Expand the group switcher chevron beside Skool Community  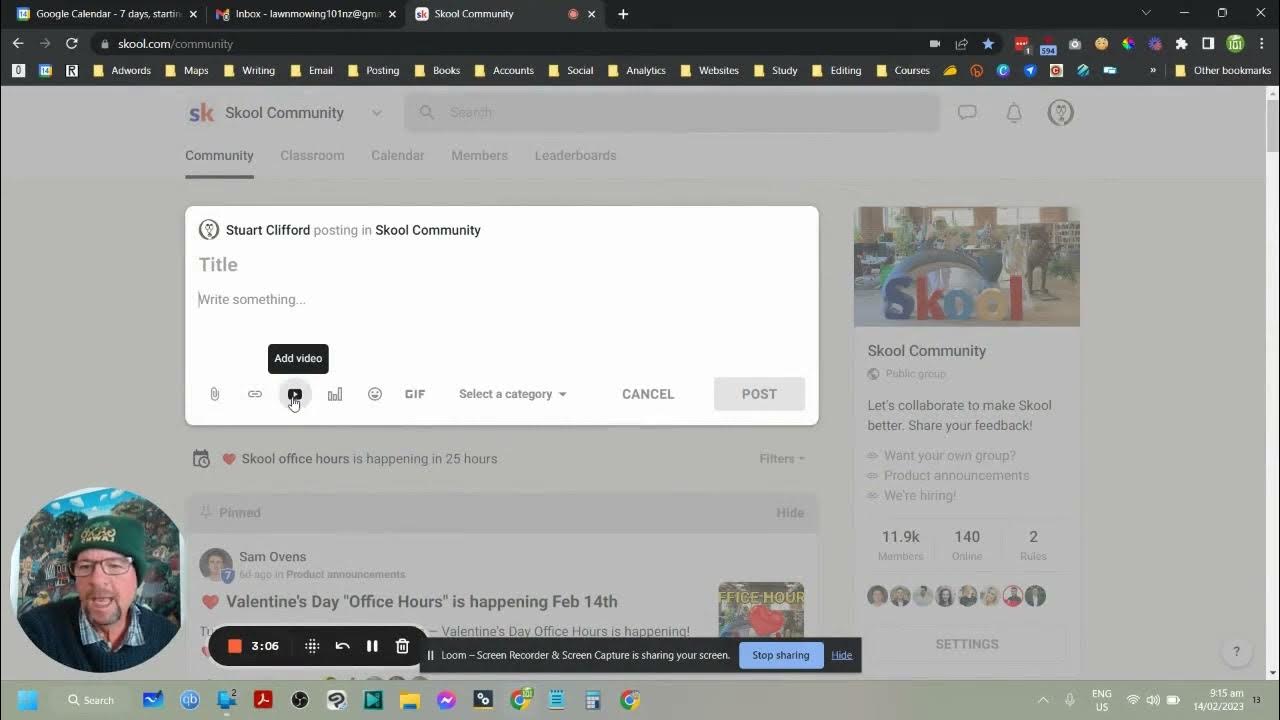377,113
